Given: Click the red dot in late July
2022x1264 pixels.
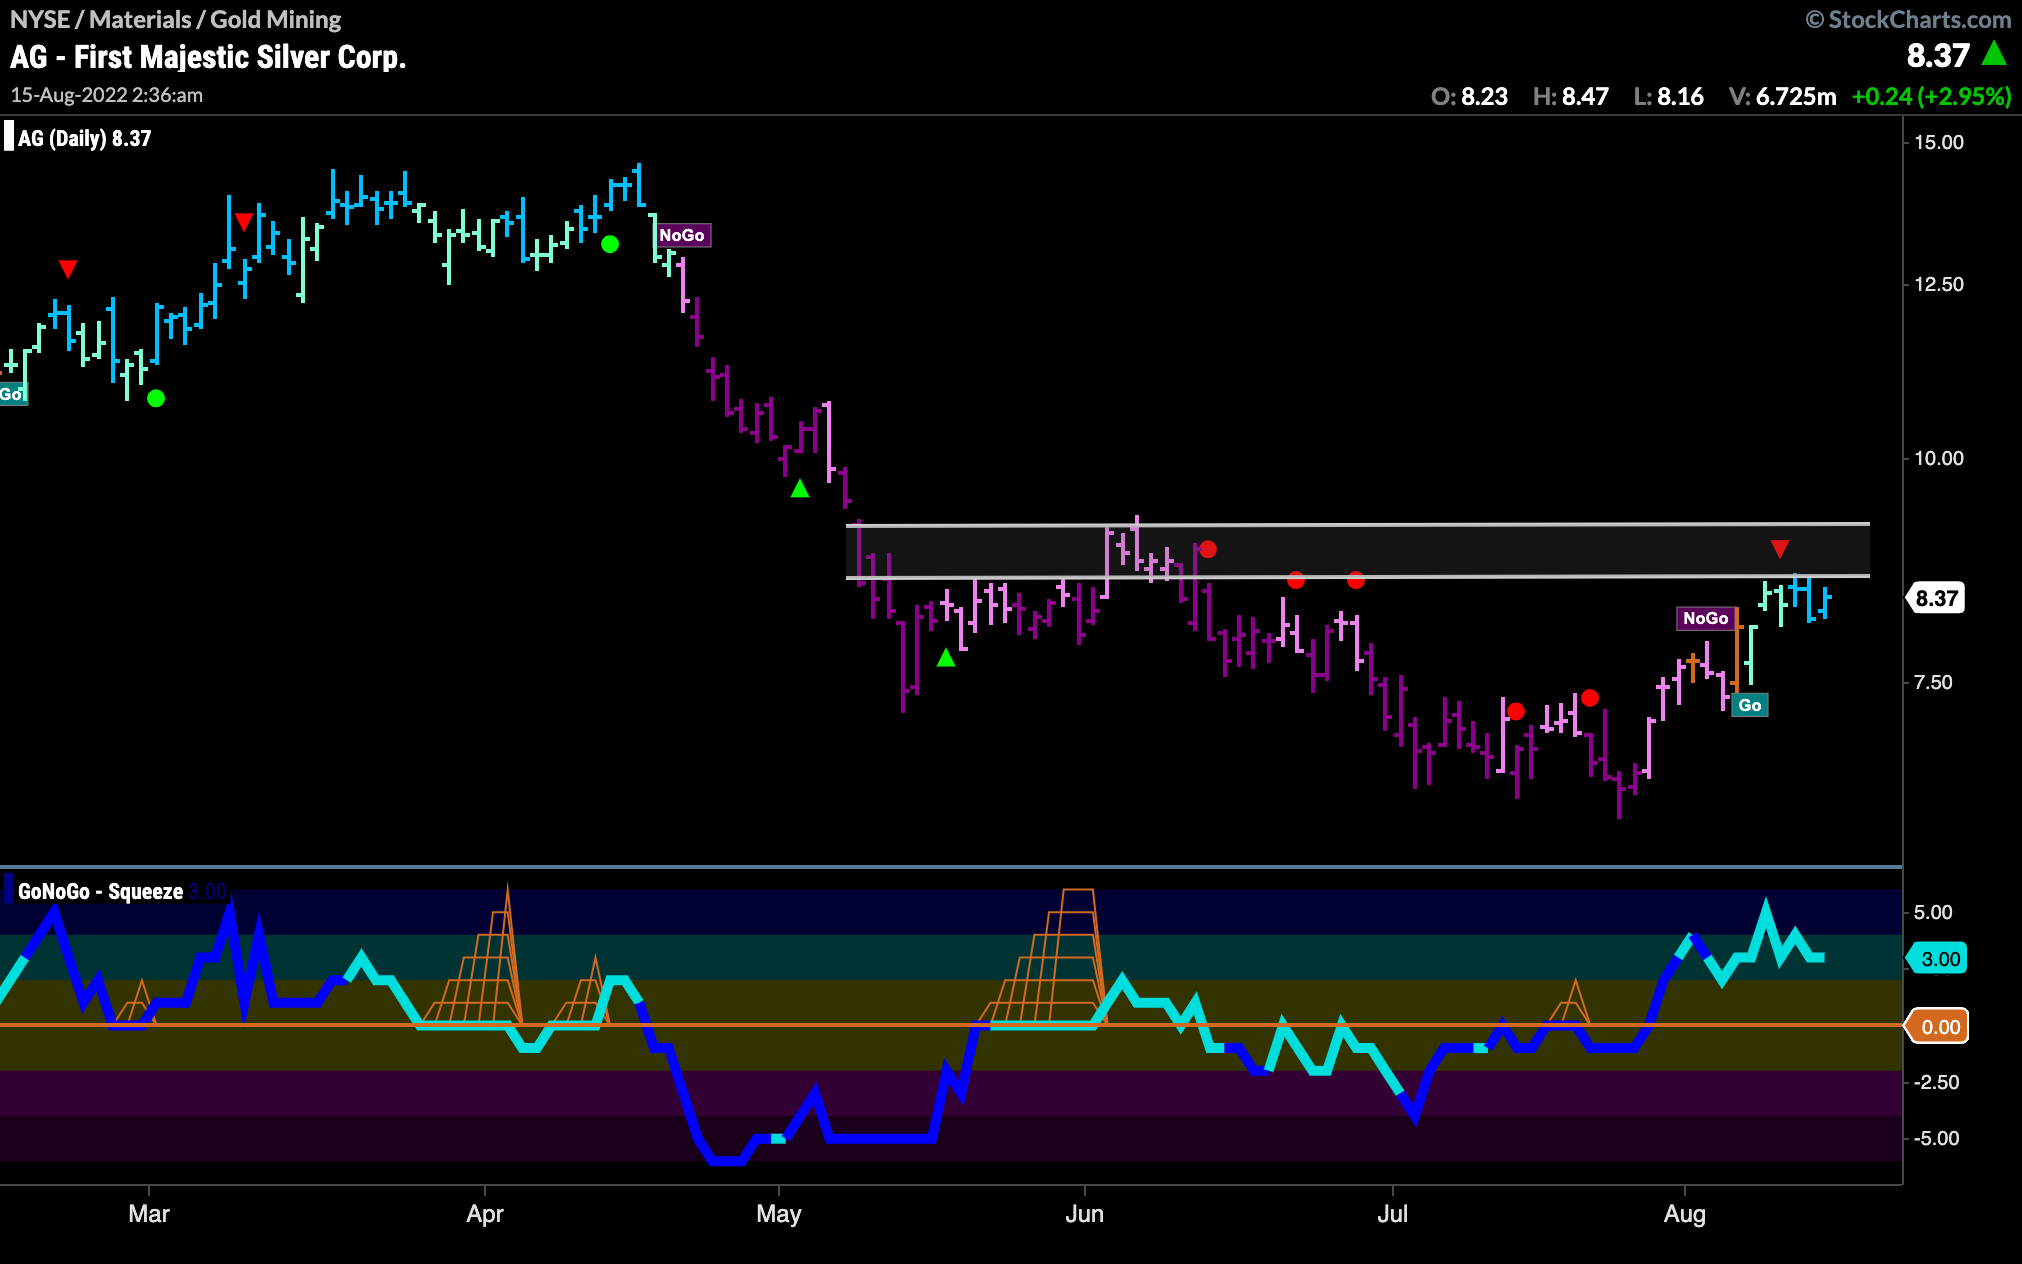Looking at the screenshot, I should tap(1590, 698).
